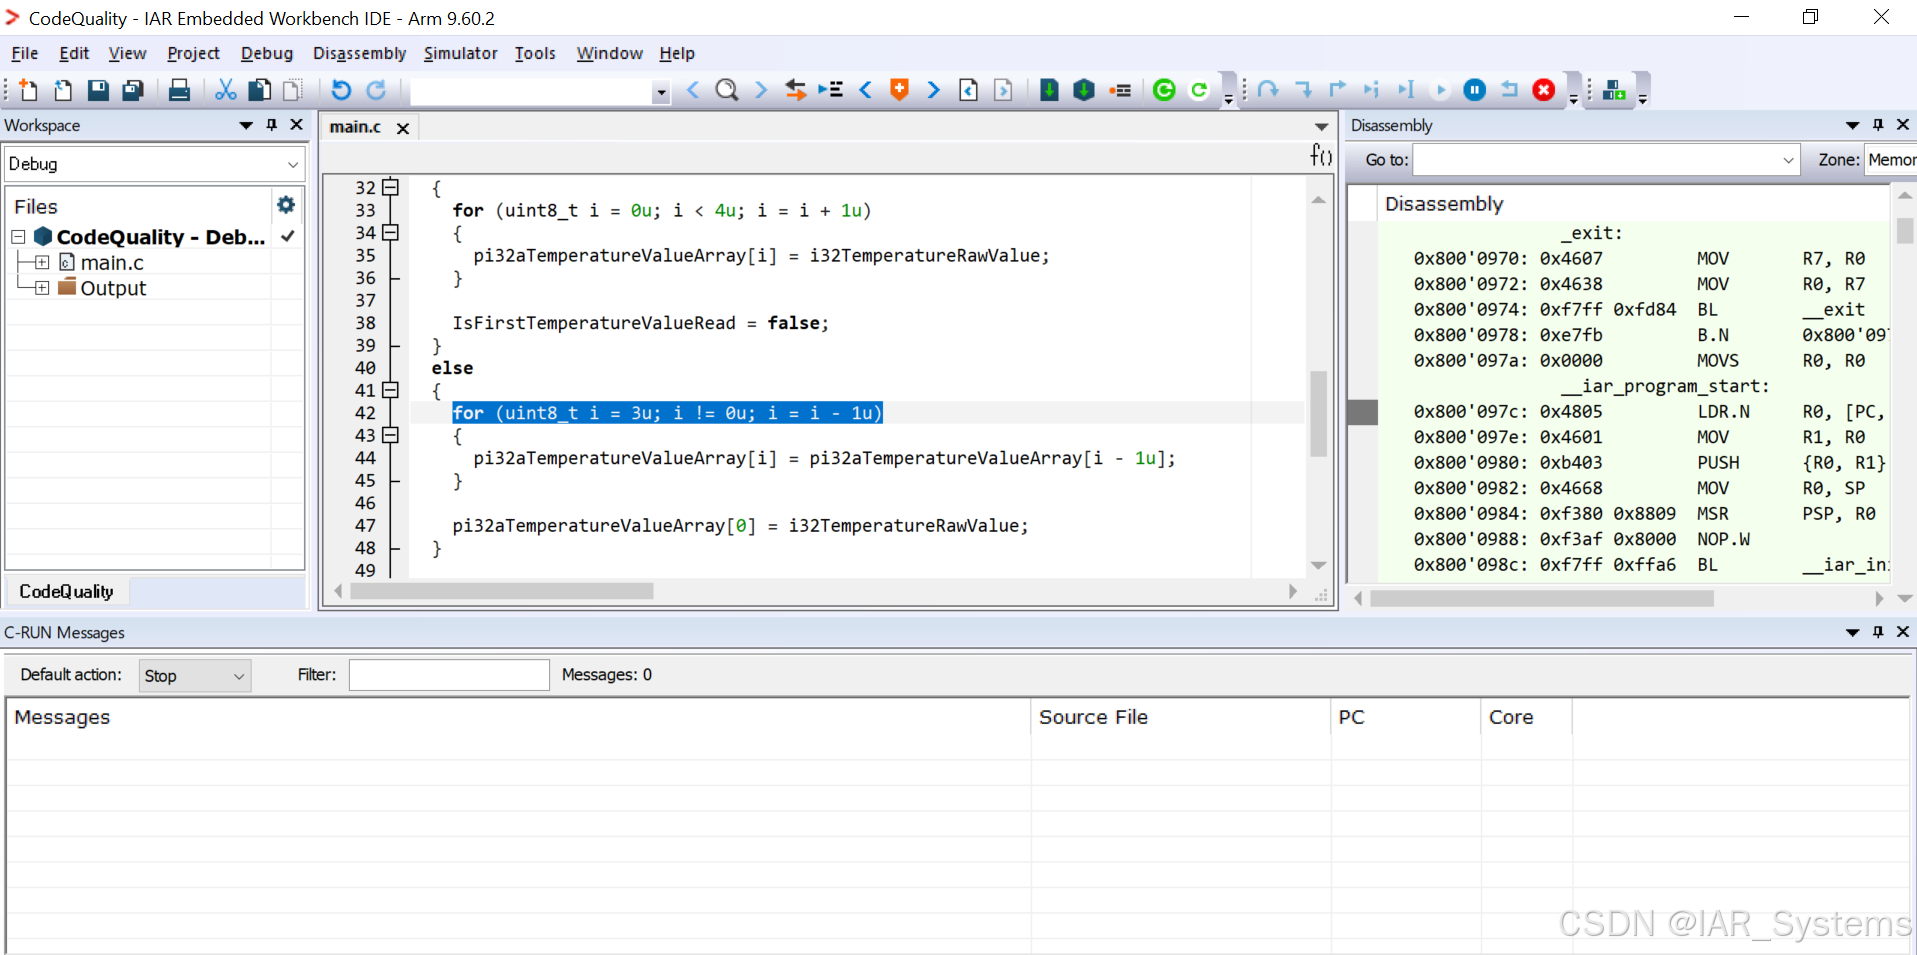Switch to the main.c editor tab

(356, 127)
